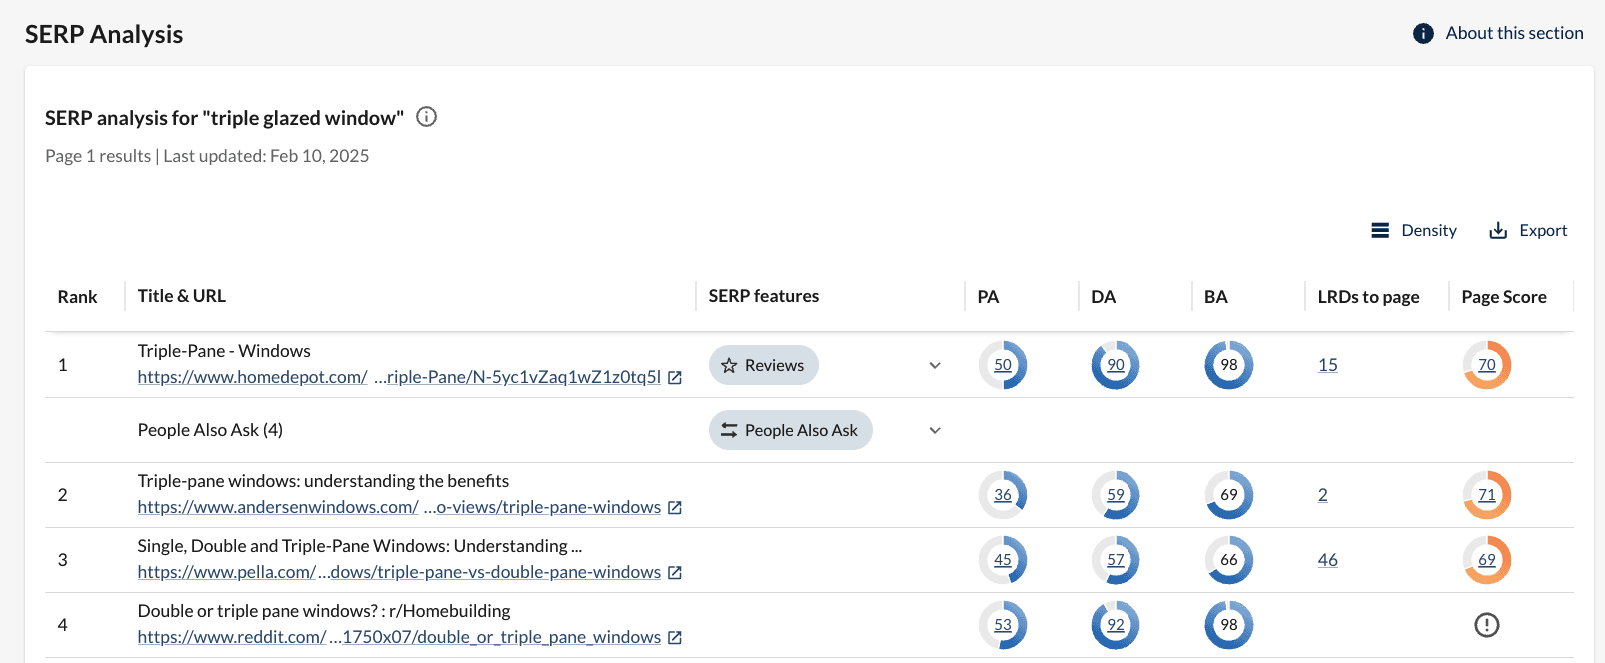Image resolution: width=1605 pixels, height=663 pixels.
Task: Open homedepot.com result external link icon
Action: tap(675, 378)
